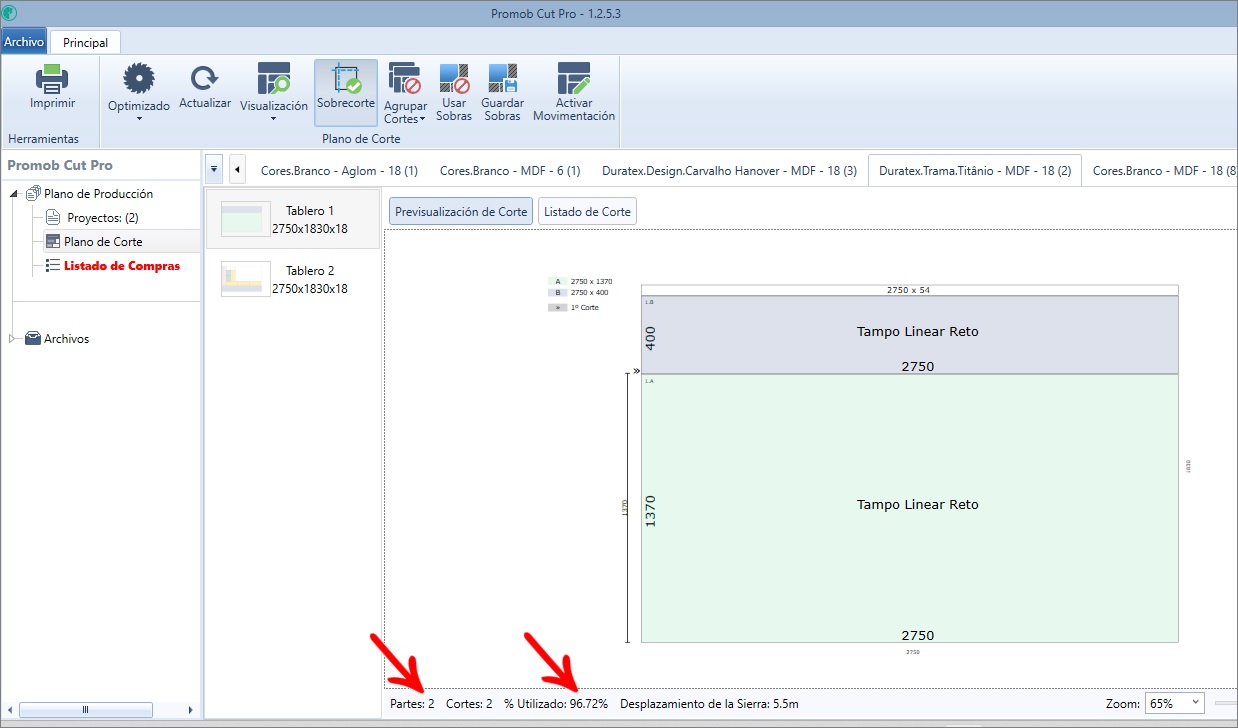
Task: Select Proyectos: (2) tree item
Action: point(103,217)
